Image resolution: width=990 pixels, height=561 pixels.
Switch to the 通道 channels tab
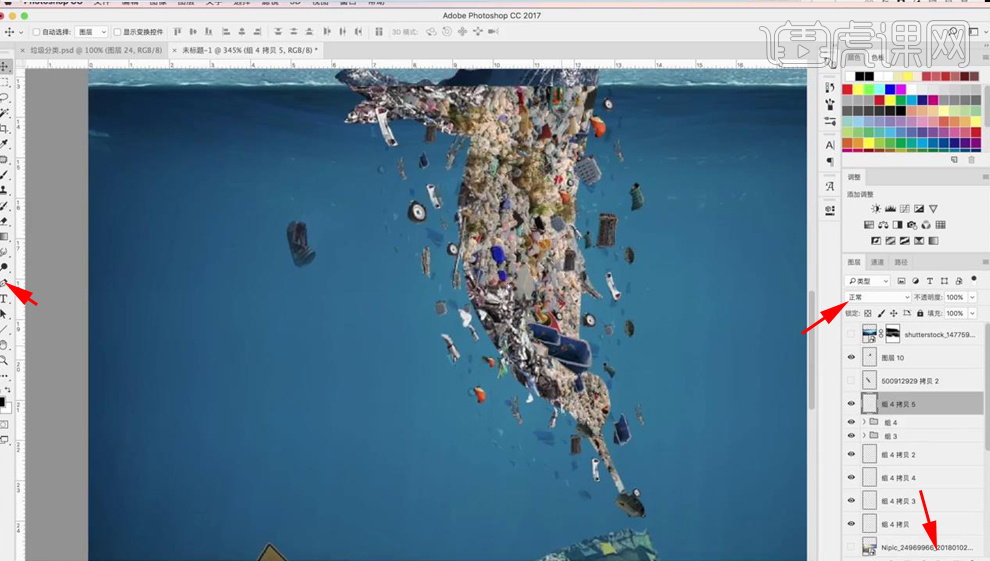point(877,262)
